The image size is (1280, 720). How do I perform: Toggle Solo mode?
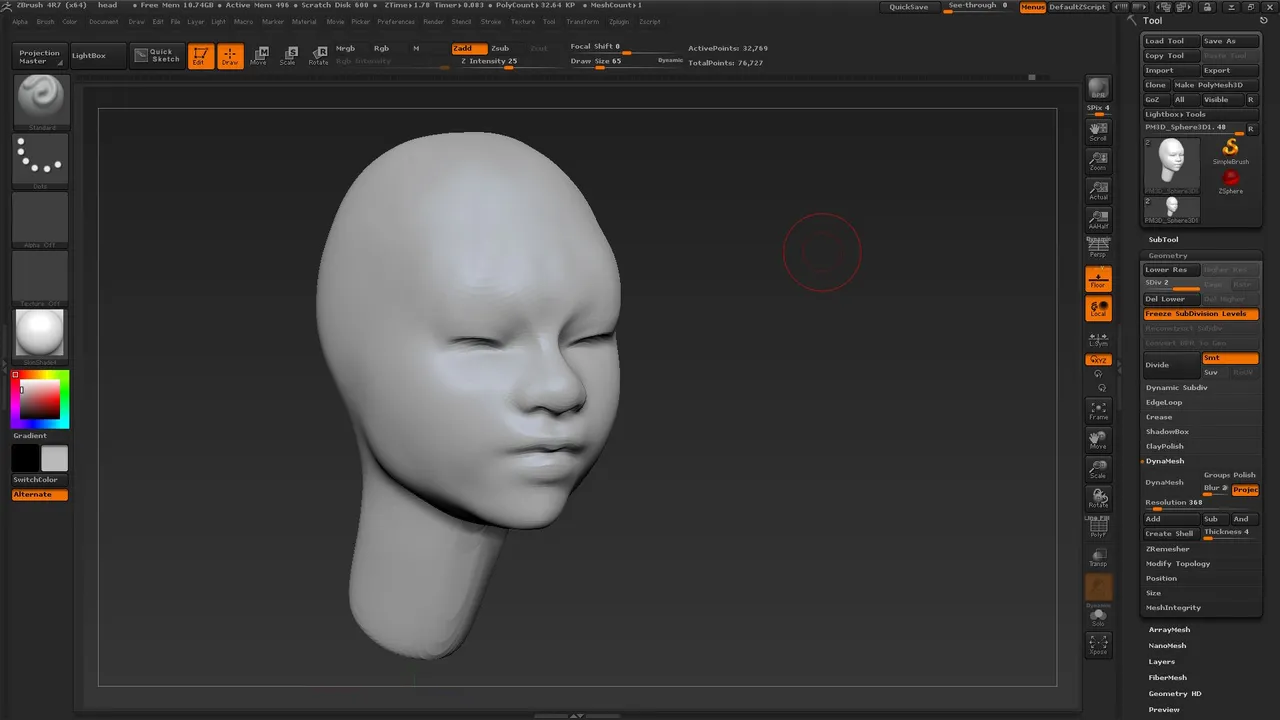tap(1098, 616)
